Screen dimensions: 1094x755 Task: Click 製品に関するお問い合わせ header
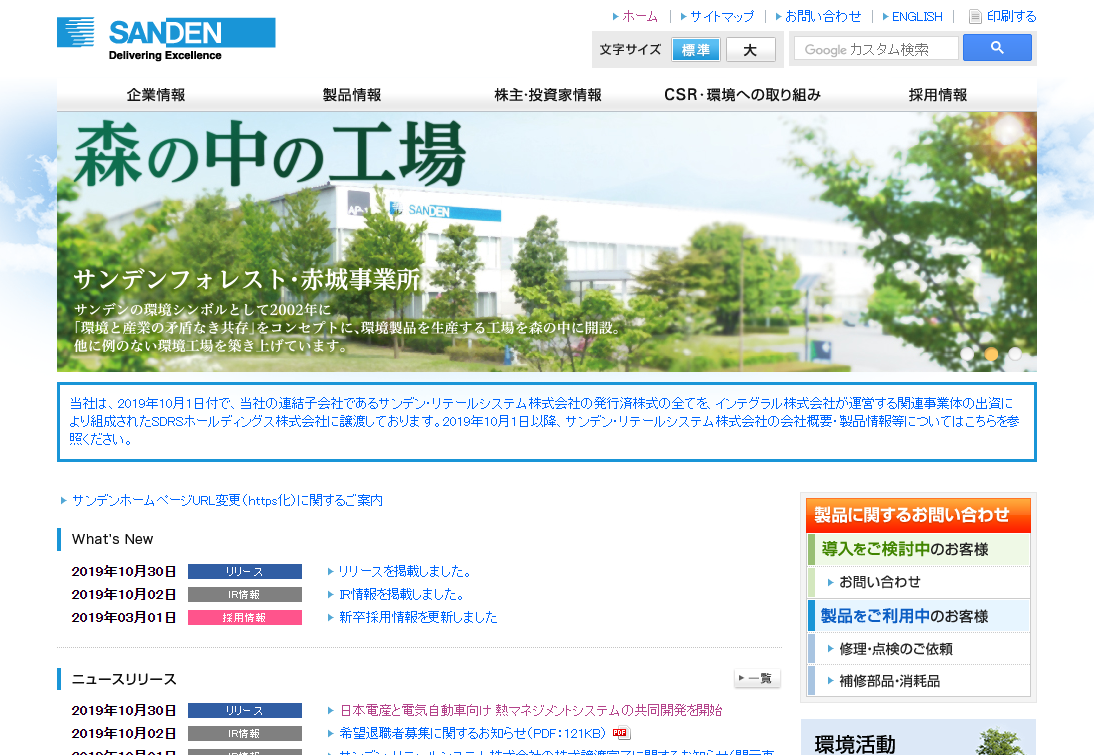(918, 515)
